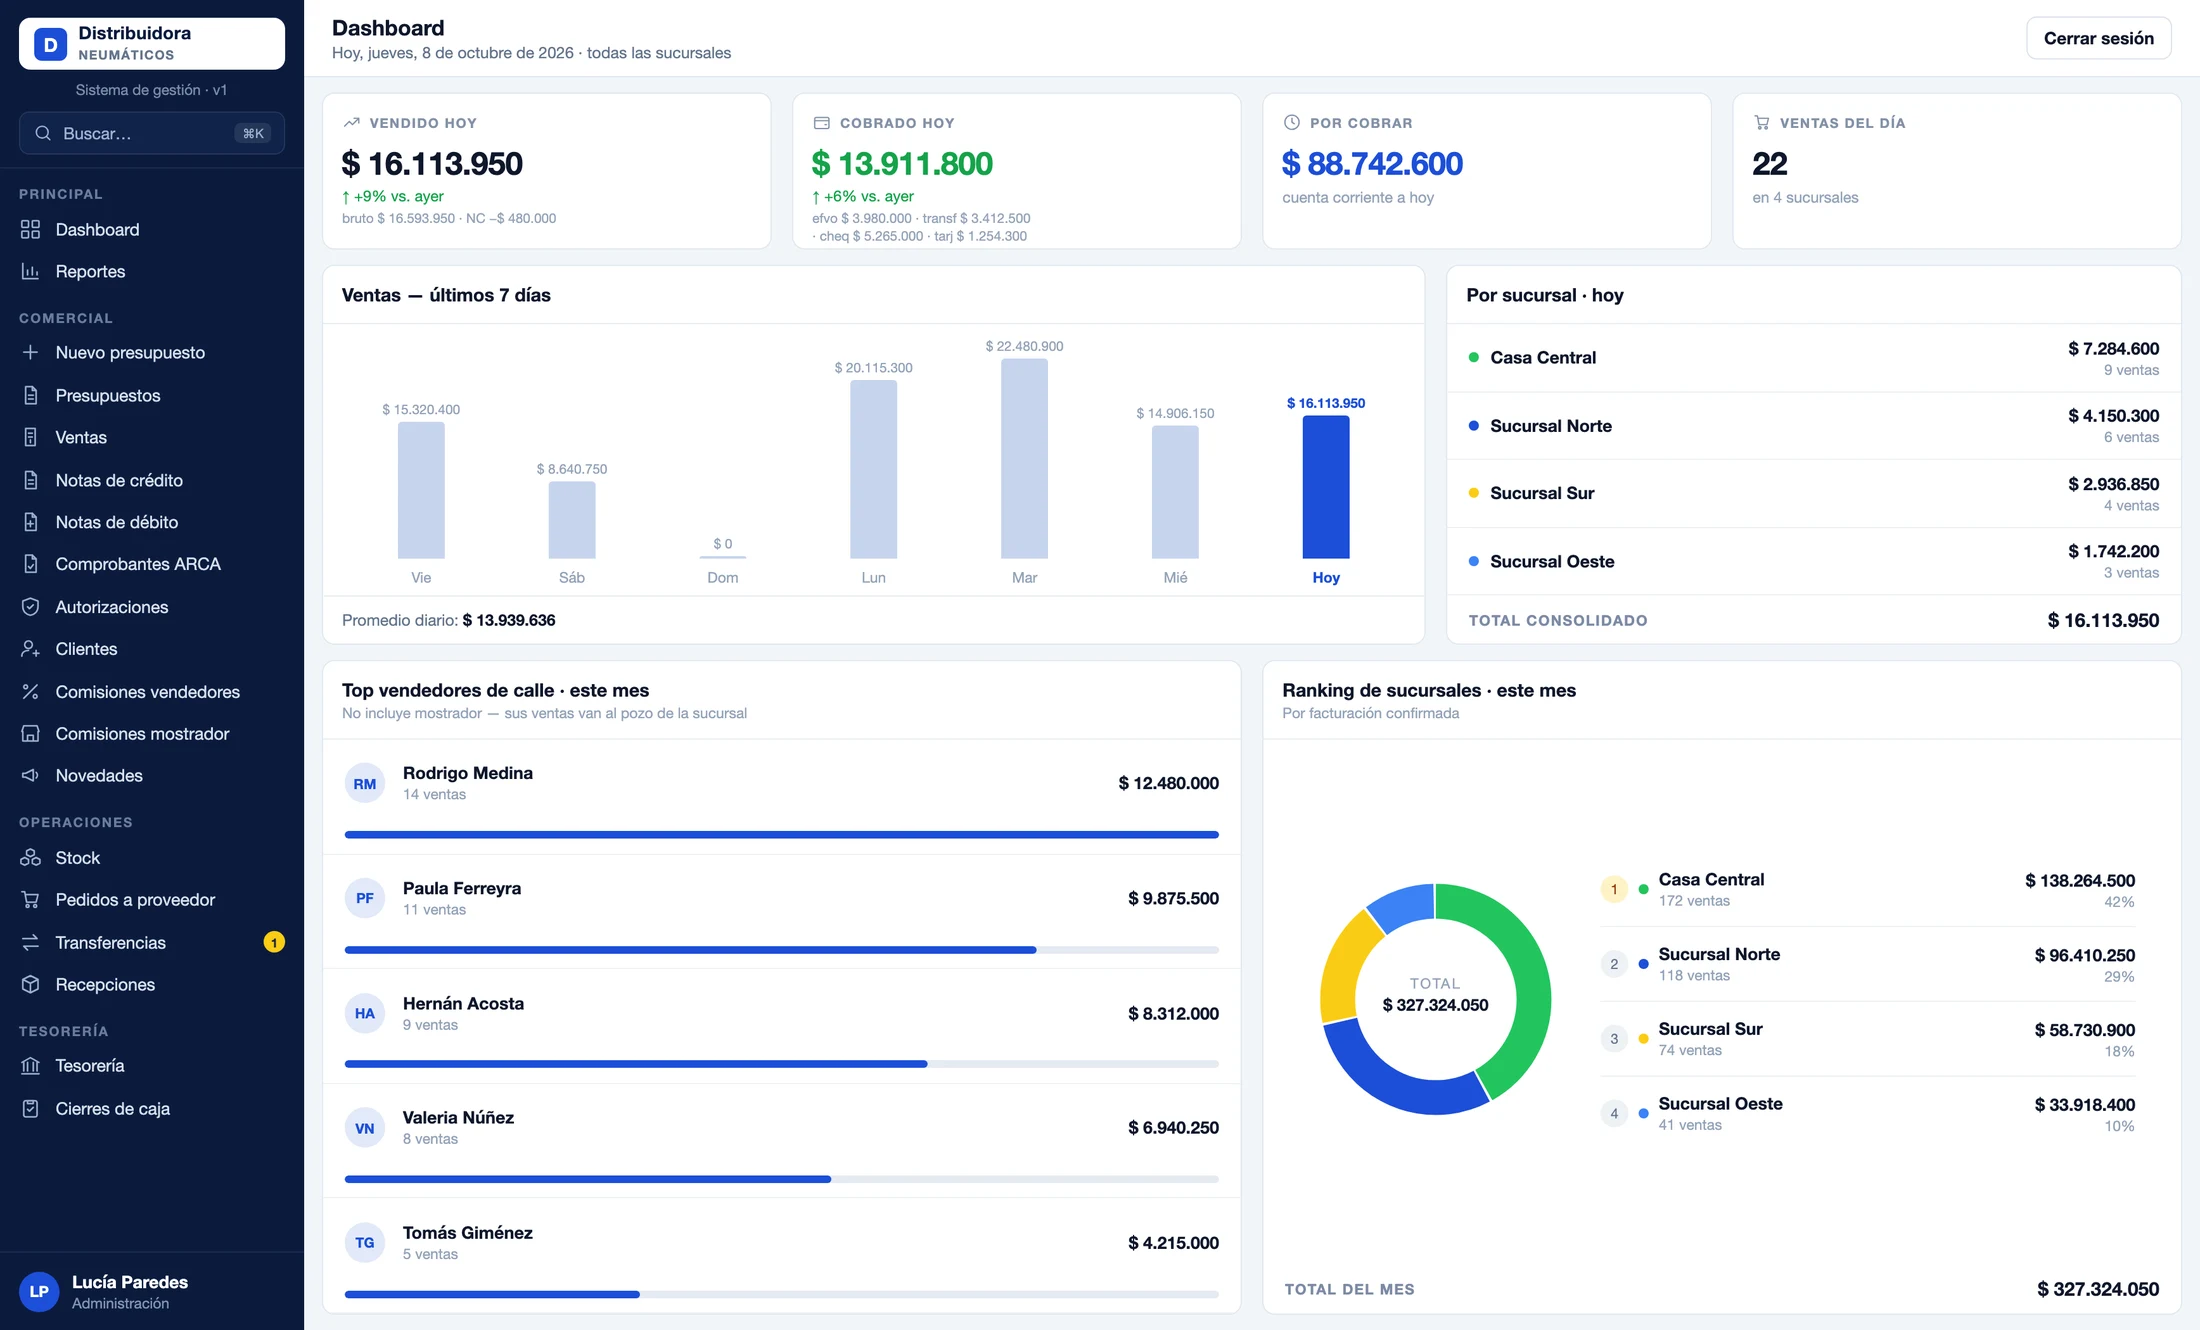Viewport: 2200px width, 1330px height.
Task: Click the Clientes person icon
Action: click(30, 649)
